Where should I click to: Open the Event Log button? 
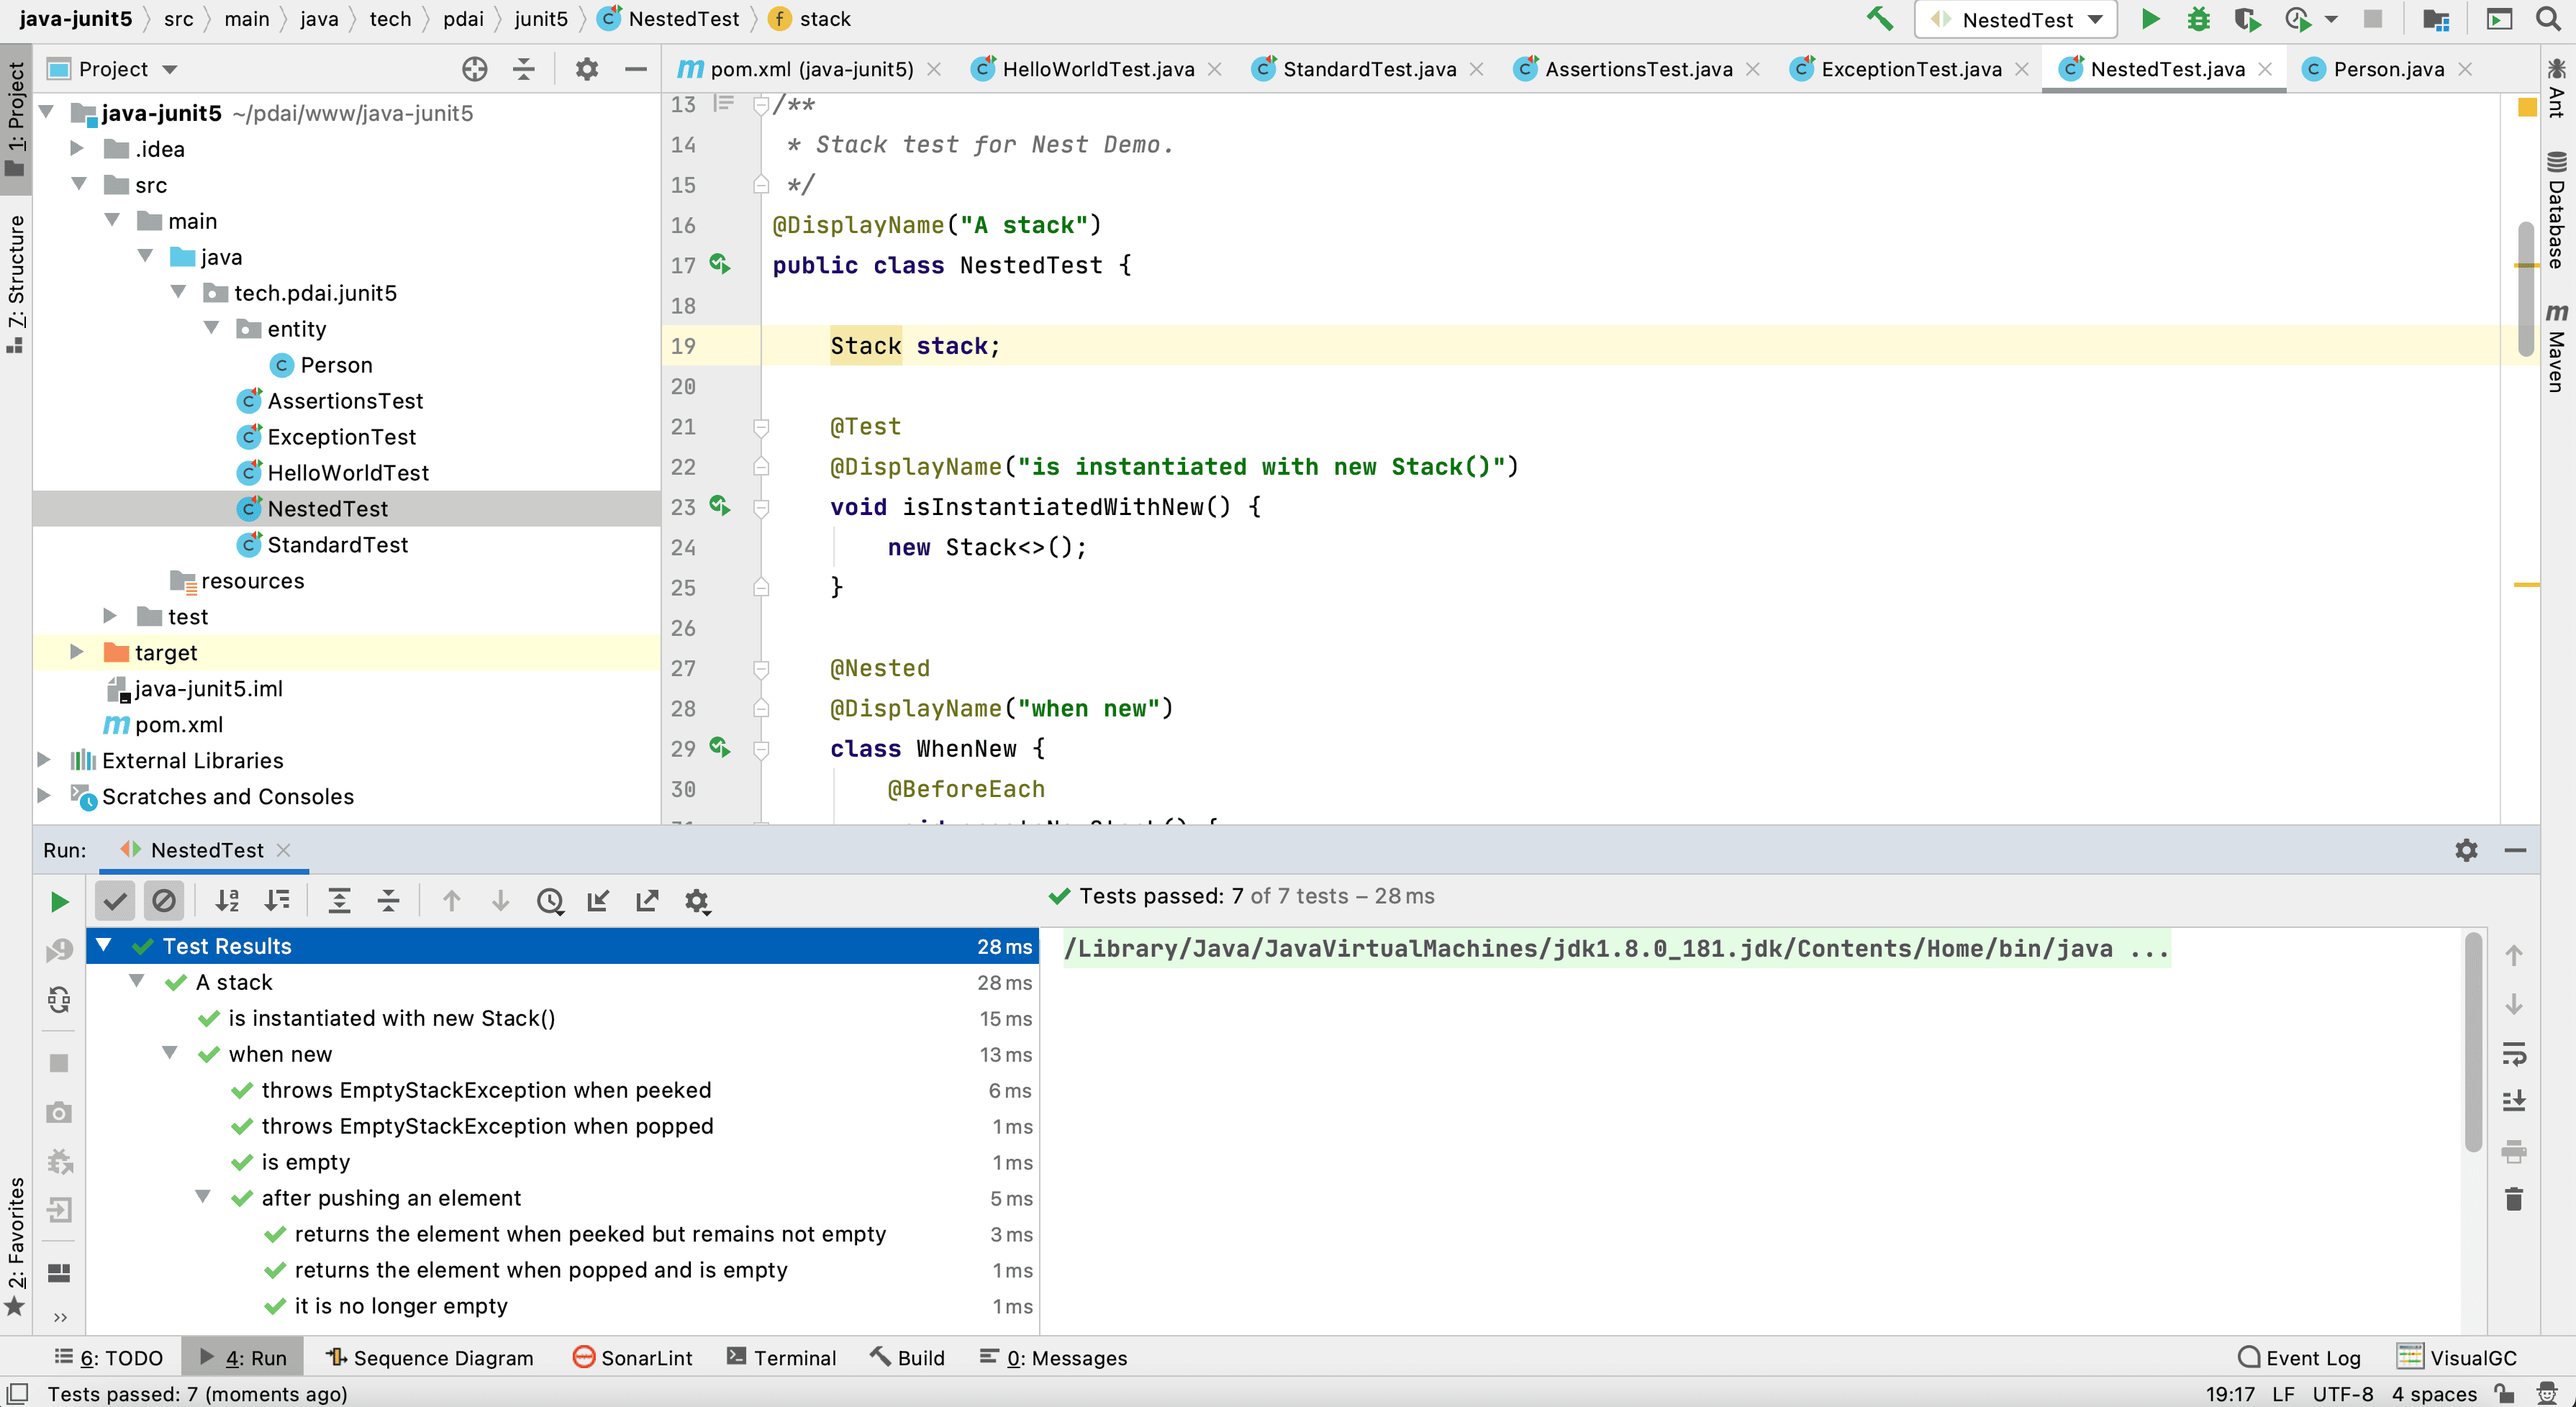point(2298,1357)
